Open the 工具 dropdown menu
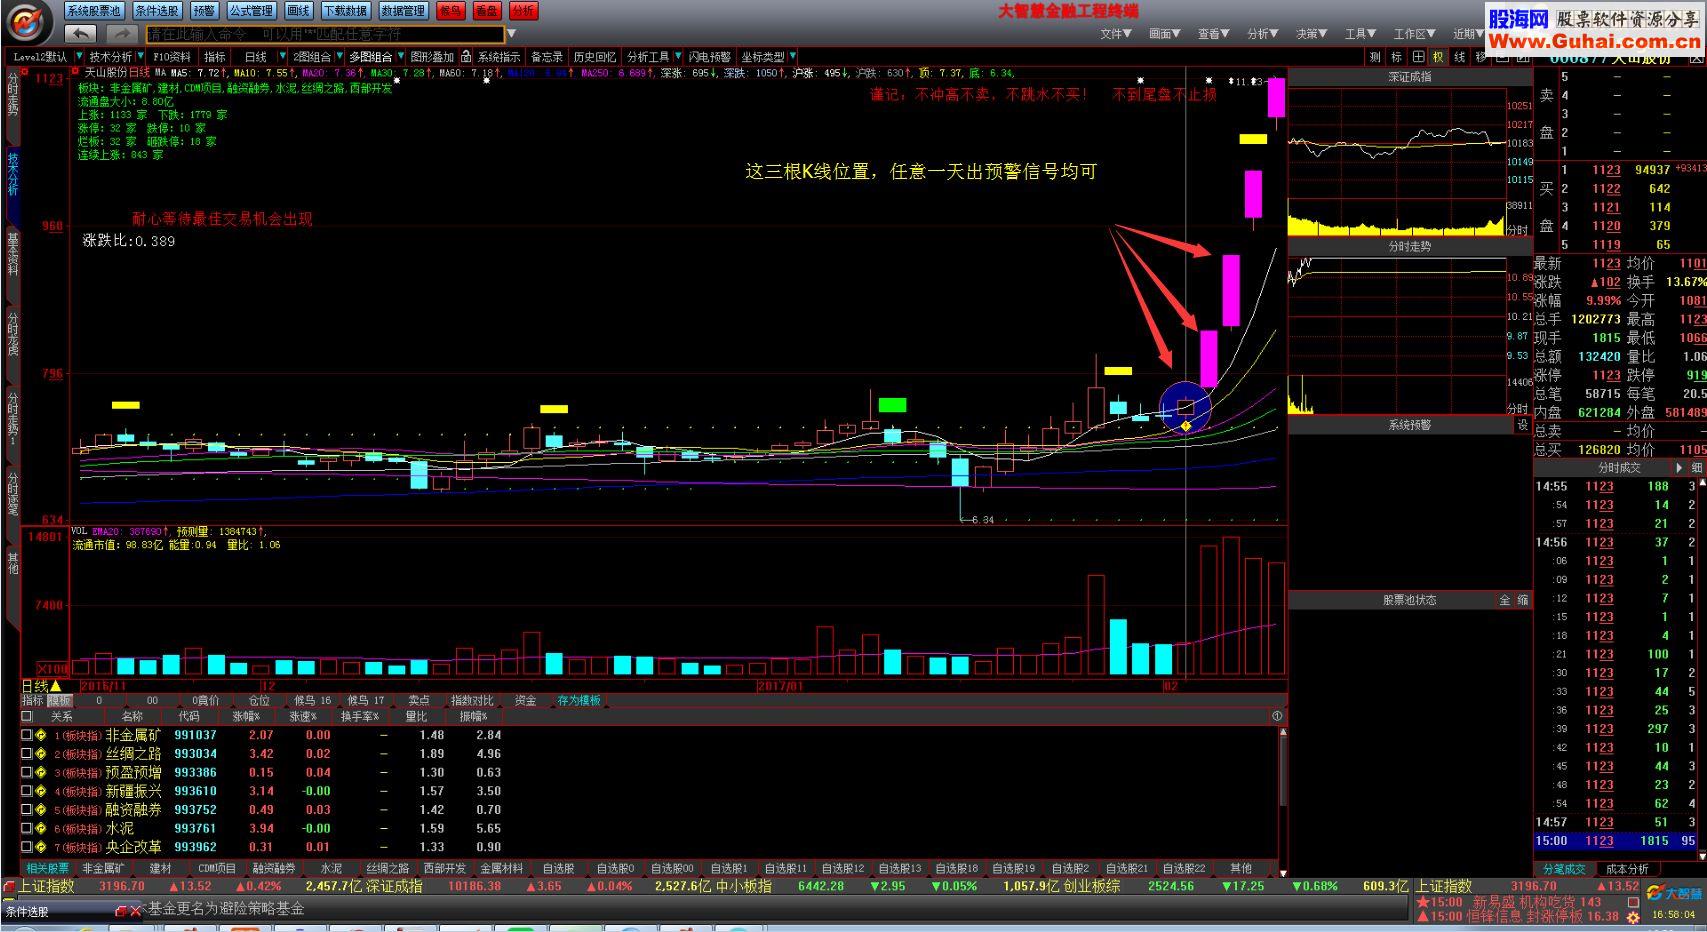Viewport: 1707px width, 932px height. click(1361, 34)
